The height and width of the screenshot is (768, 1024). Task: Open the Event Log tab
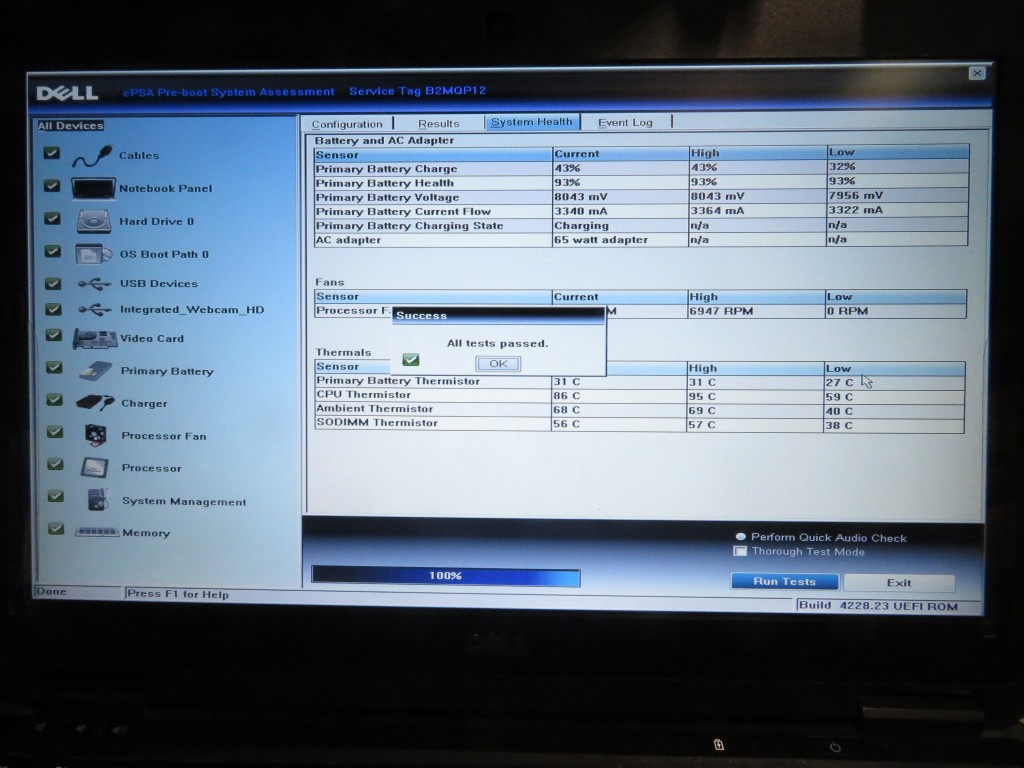[626, 122]
